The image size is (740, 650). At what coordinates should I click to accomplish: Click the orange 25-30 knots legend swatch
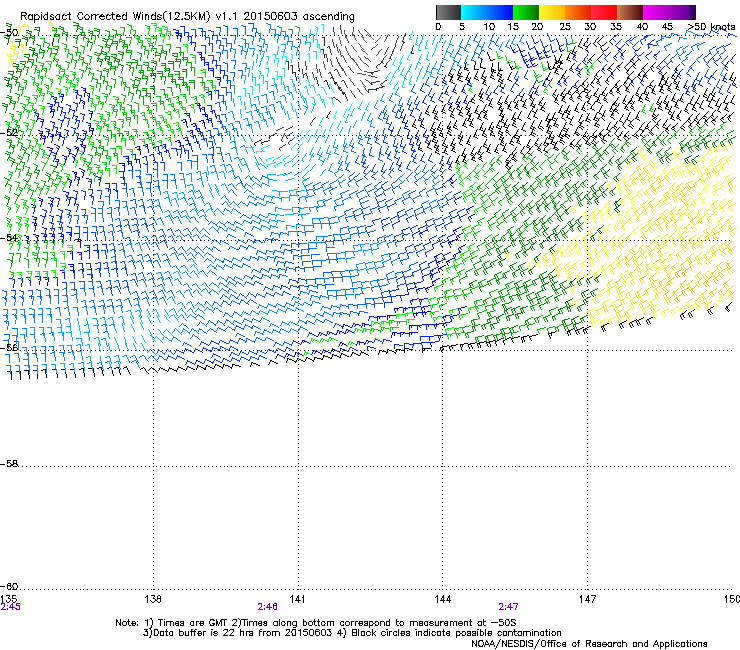point(578,12)
